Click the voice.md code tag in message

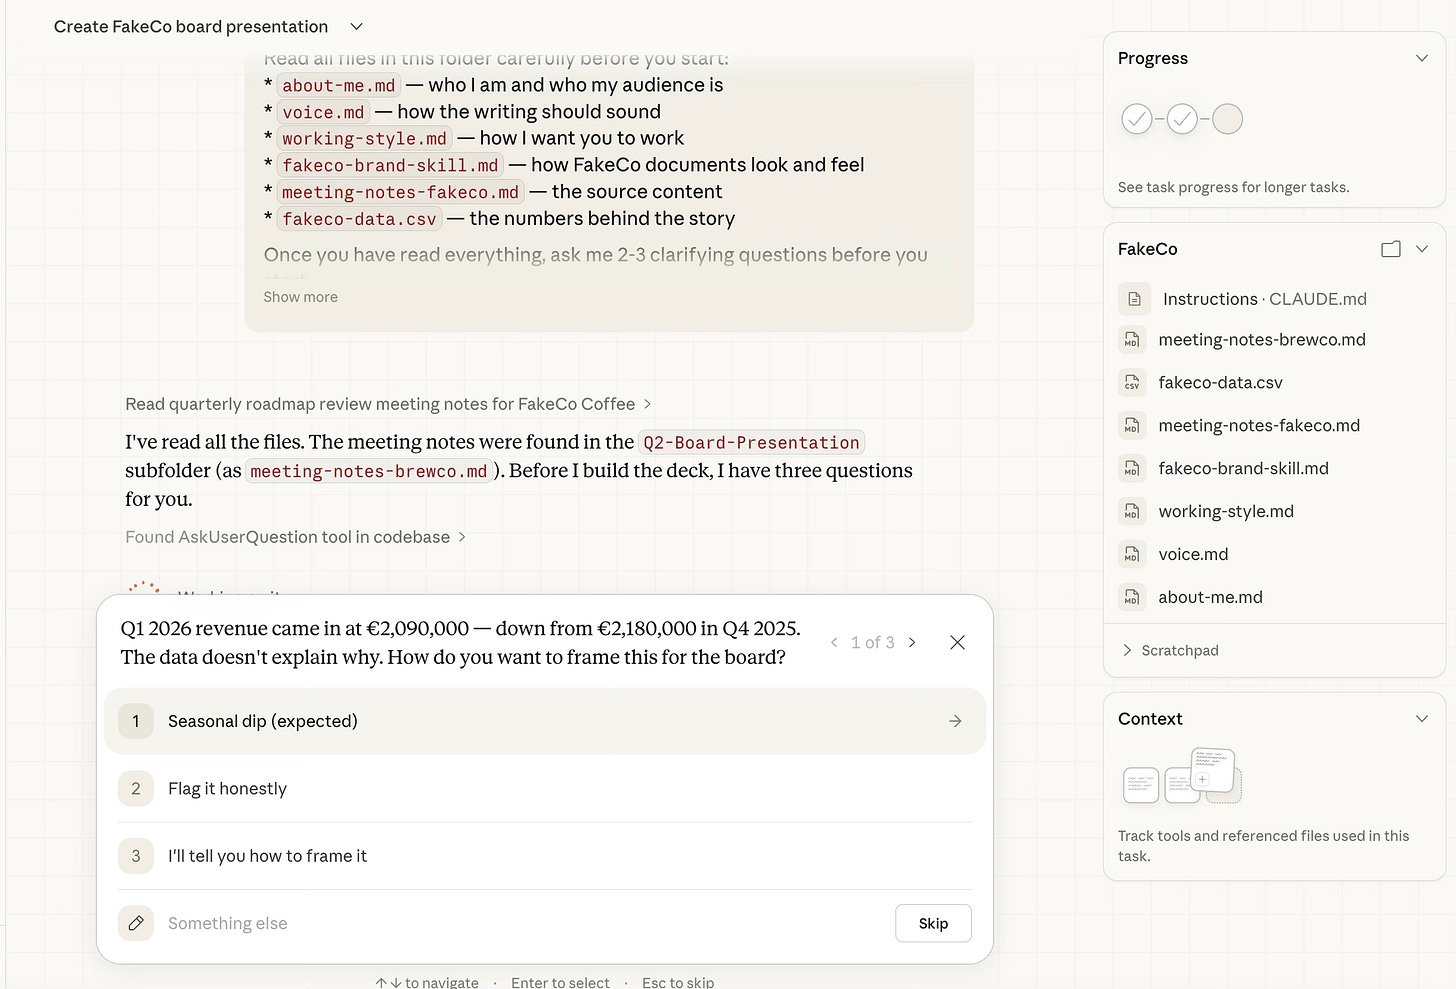click(x=323, y=112)
